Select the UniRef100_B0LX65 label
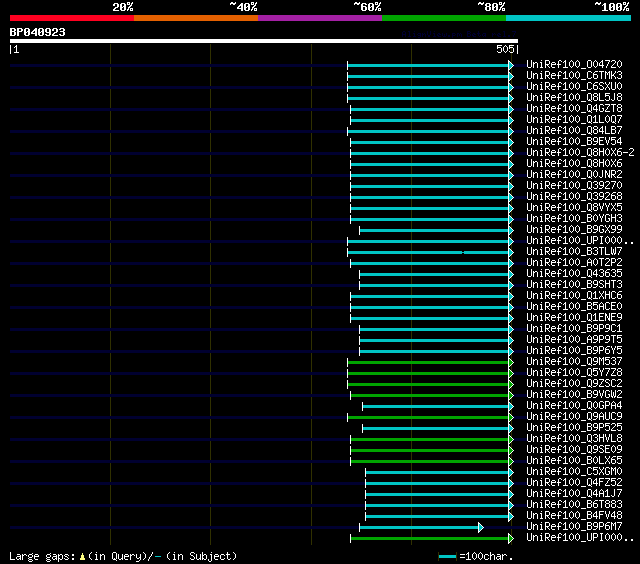 coord(574,461)
